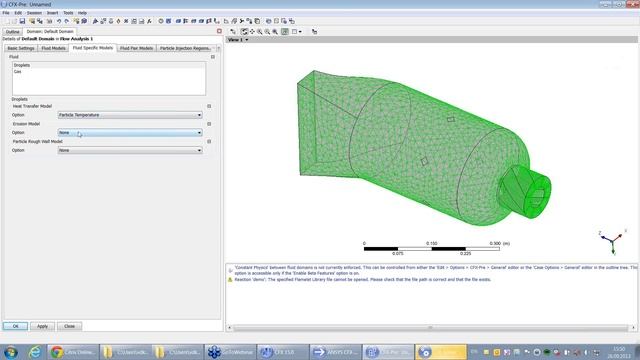Open the Erosion Model Option dropdown
This screenshot has height=360, width=640.
point(130,133)
